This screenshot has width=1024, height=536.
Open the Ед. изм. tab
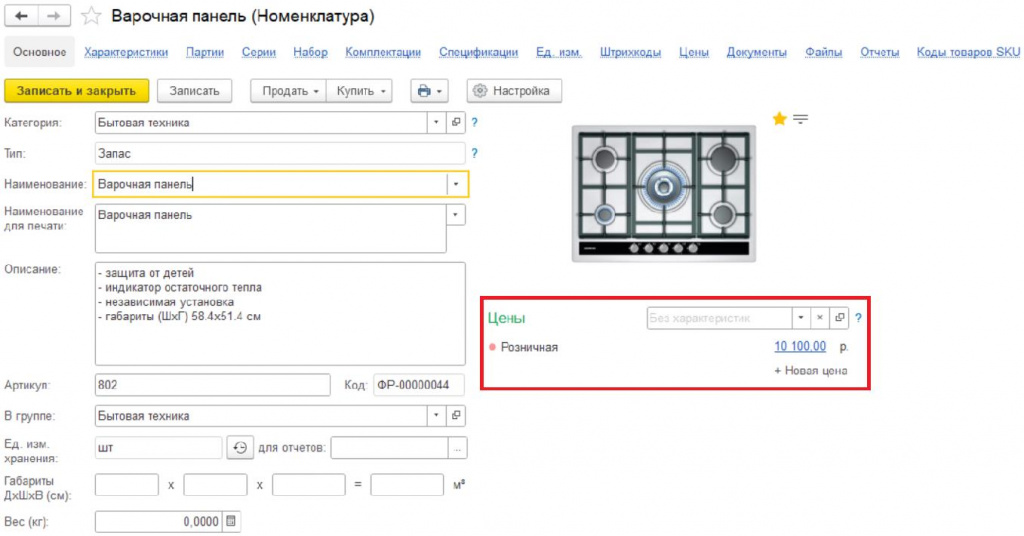pos(558,52)
